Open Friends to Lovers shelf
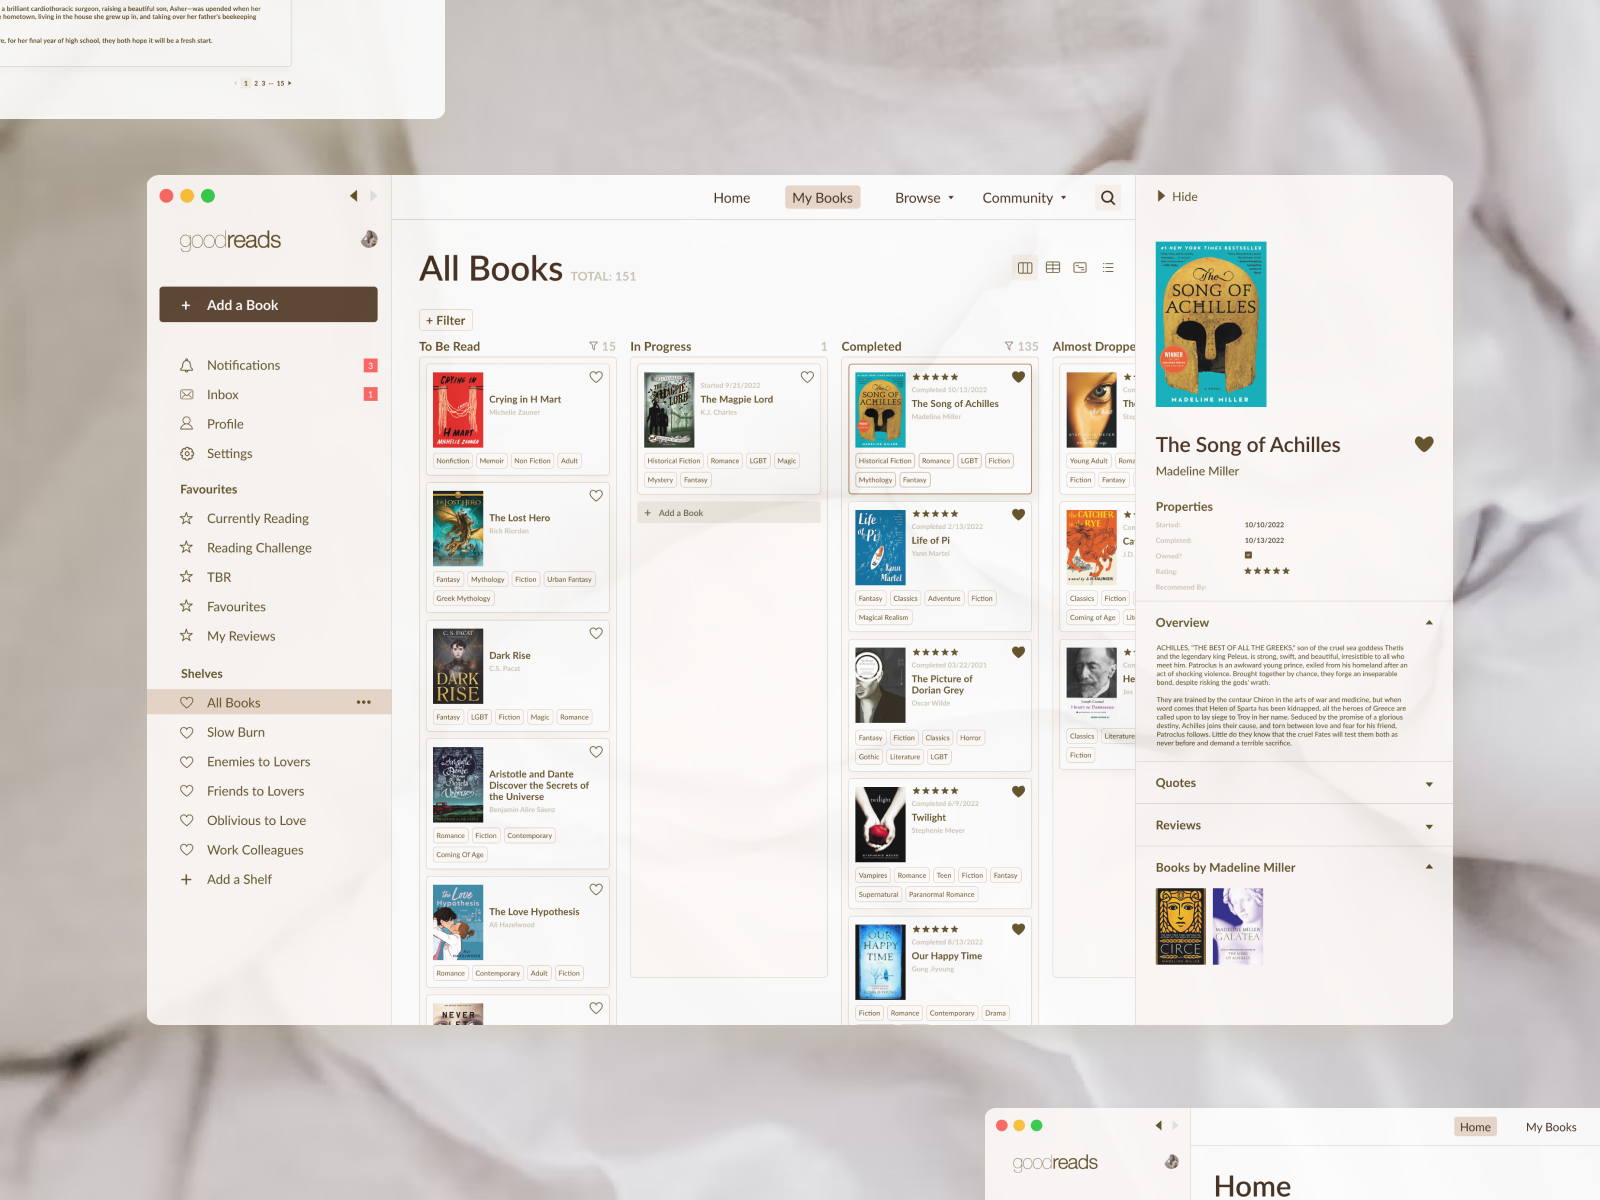Screen dimensions: 1600x1200 (x=255, y=791)
